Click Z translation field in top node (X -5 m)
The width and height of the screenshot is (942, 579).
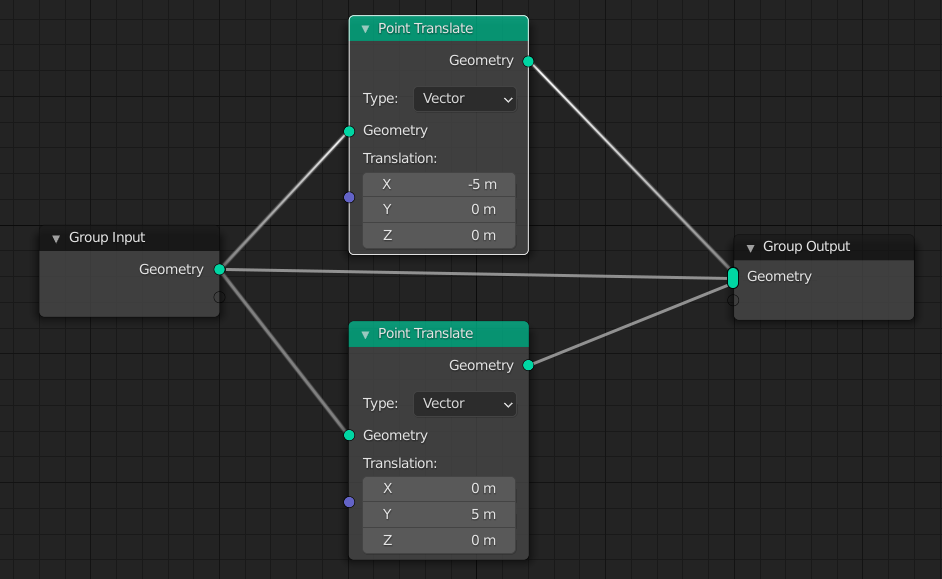439,235
